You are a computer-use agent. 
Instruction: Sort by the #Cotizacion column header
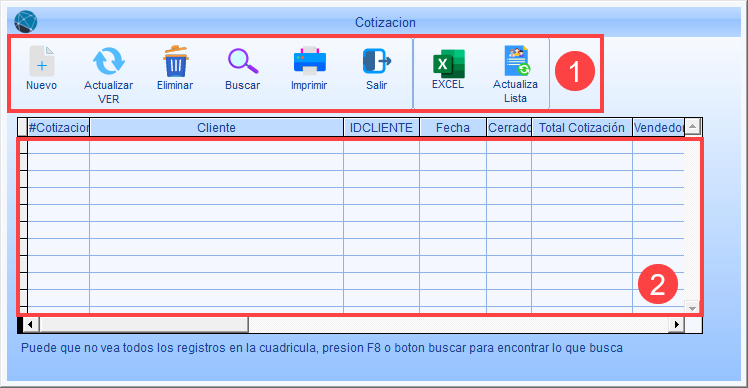[59, 127]
